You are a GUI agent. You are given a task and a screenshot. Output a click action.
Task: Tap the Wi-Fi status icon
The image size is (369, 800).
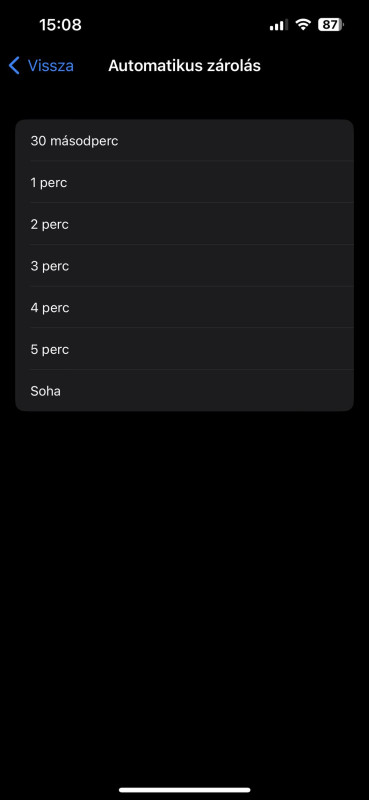(x=303, y=24)
